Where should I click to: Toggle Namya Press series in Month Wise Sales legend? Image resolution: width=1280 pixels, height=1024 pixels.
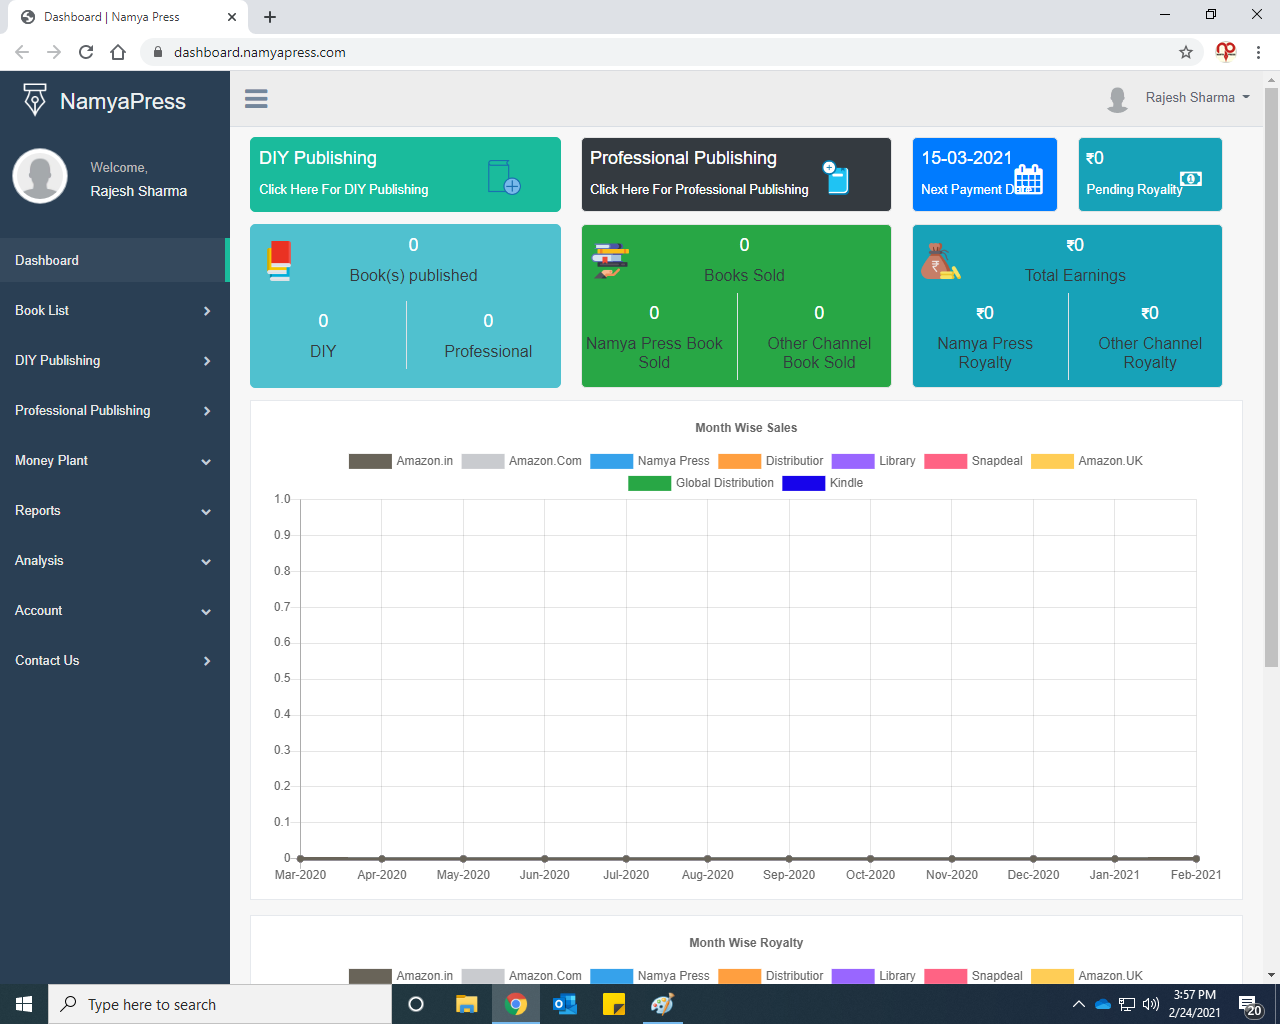click(650, 461)
